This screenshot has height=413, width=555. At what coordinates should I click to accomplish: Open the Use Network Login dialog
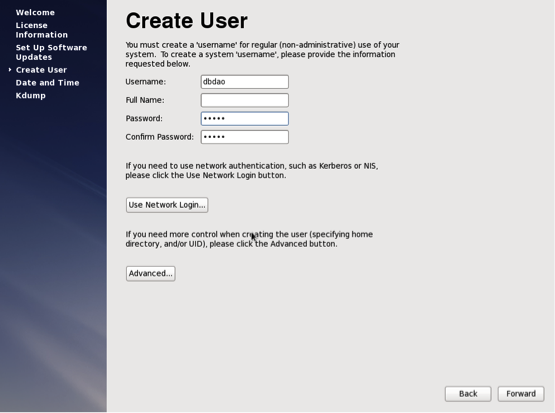[x=167, y=205]
